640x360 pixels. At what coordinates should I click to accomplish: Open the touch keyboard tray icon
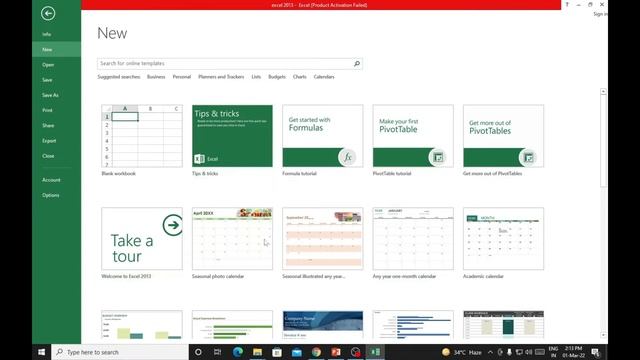click(540, 352)
